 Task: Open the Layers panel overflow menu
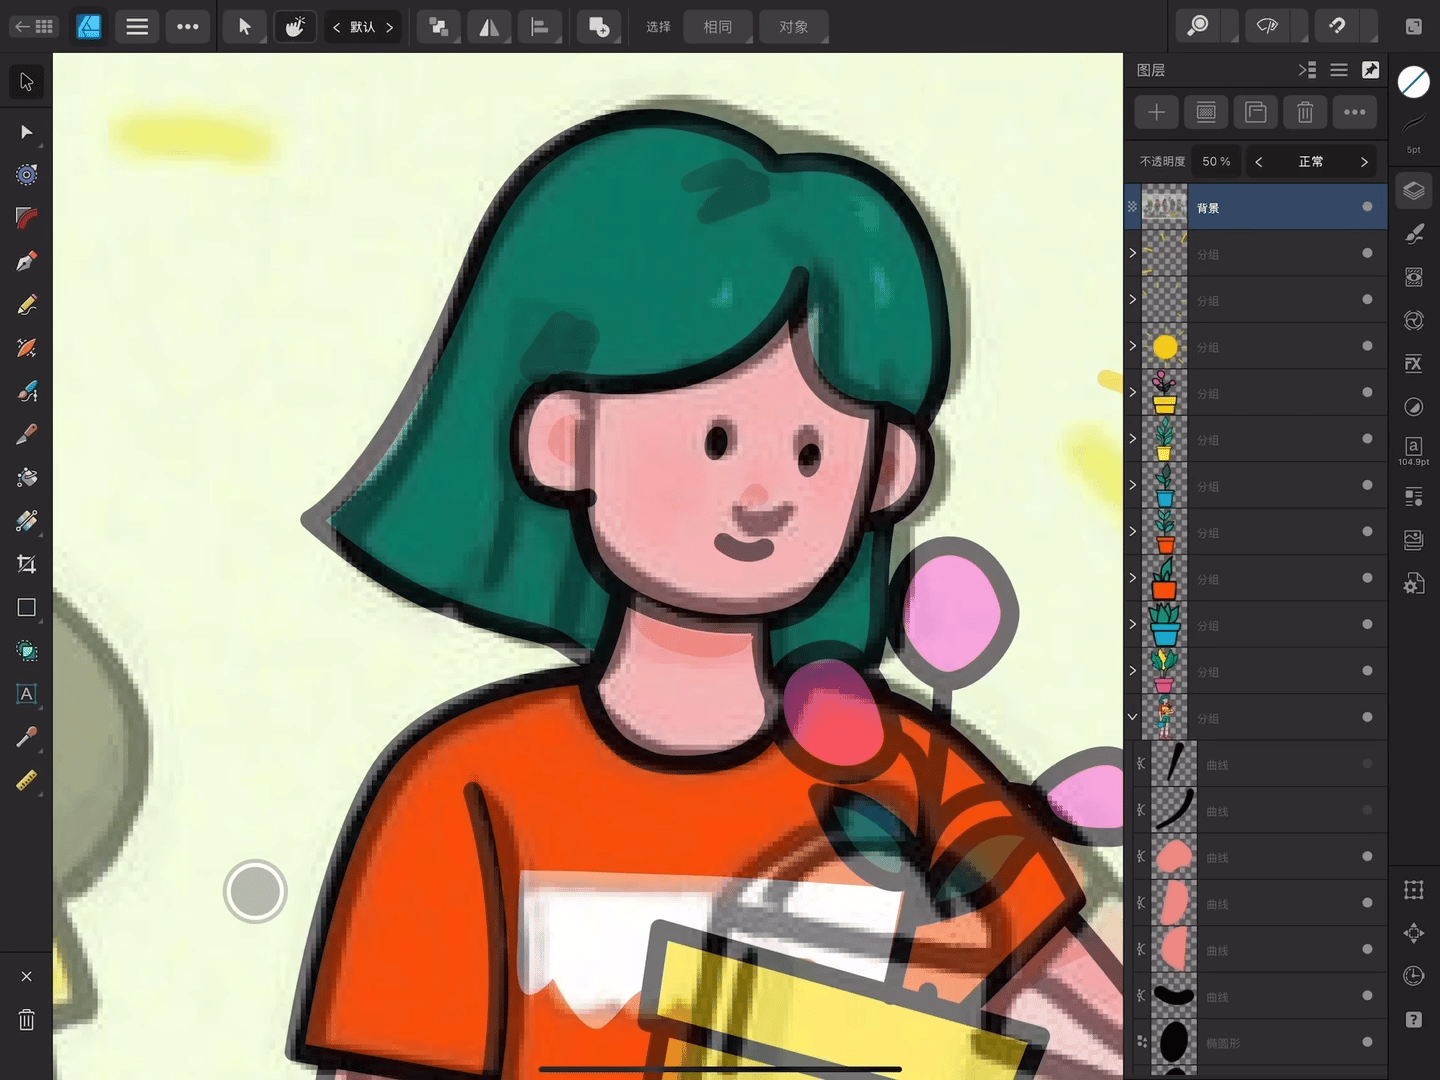click(x=1355, y=112)
